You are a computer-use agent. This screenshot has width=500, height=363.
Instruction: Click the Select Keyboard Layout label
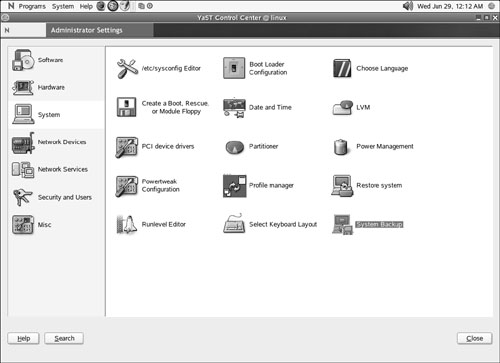click(x=283, y=224)
